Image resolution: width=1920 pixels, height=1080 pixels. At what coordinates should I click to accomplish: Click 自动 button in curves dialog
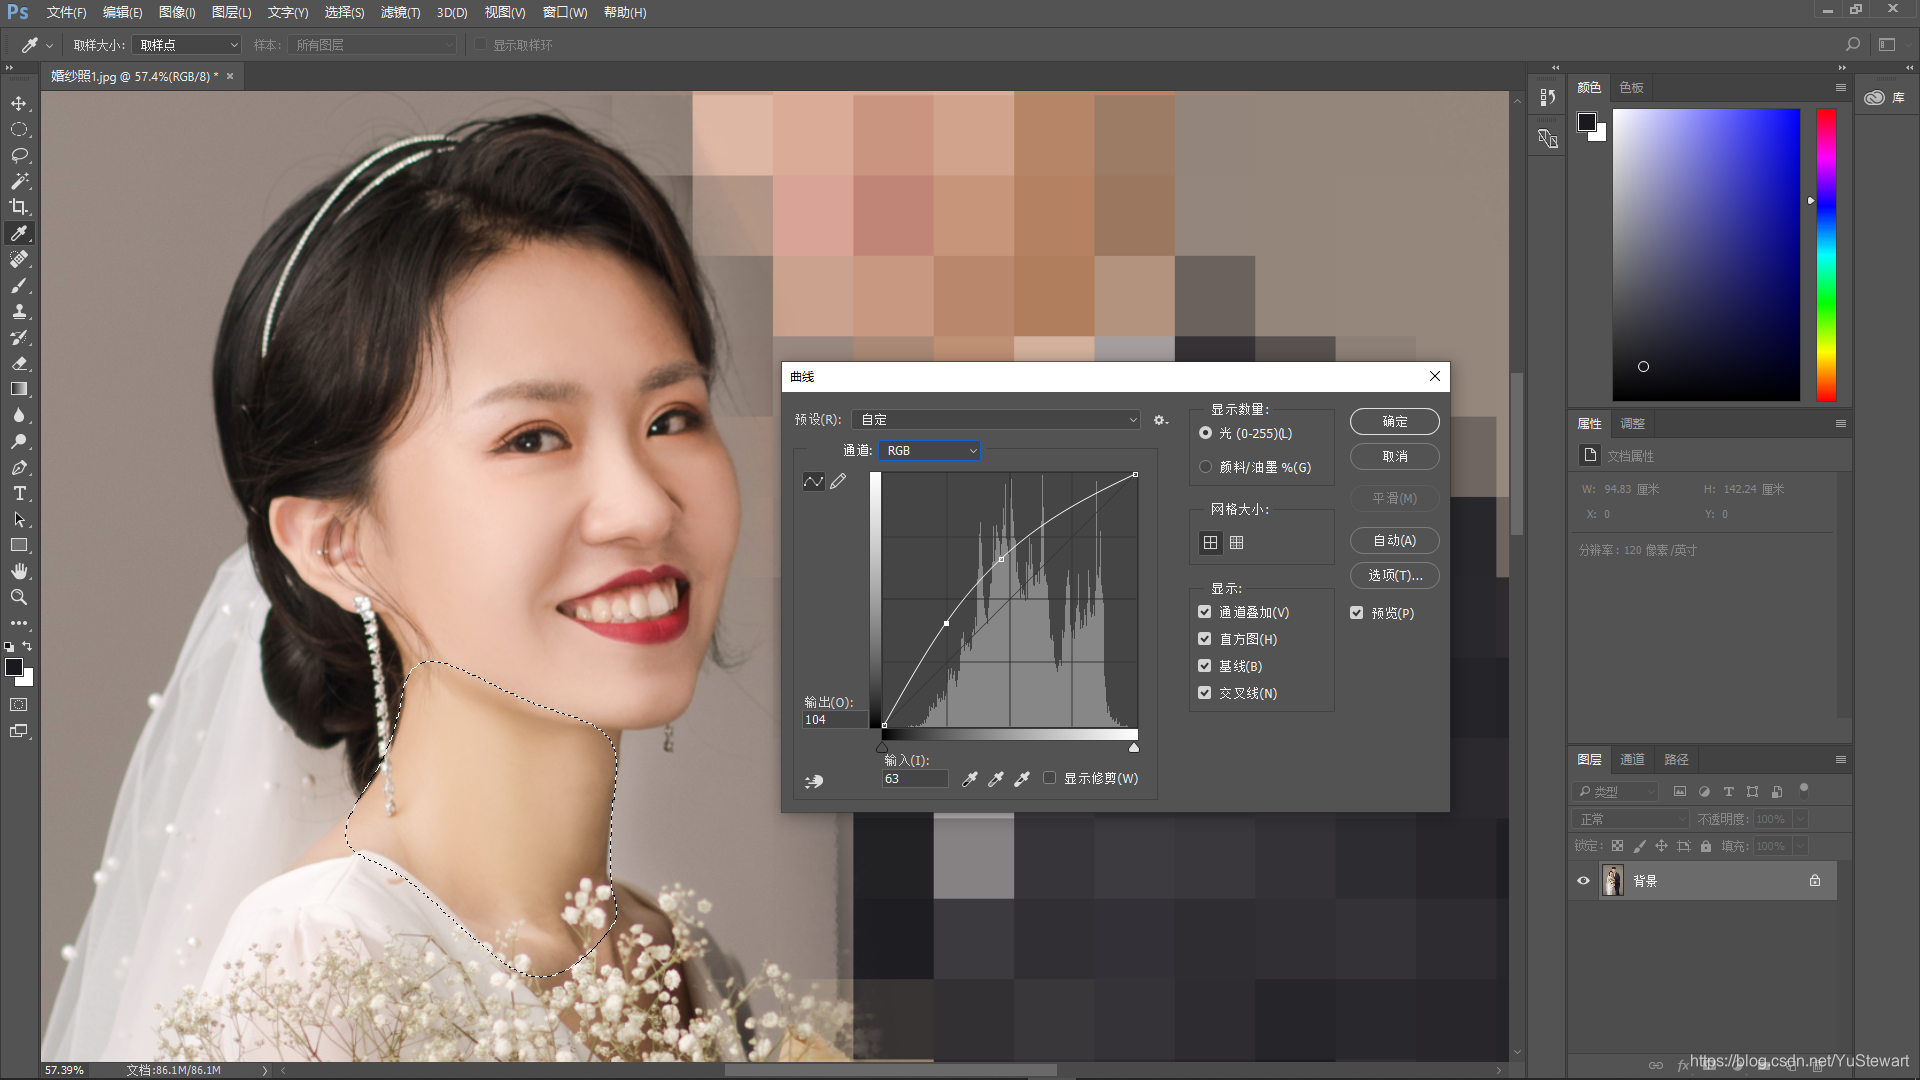coord(1394,539)
